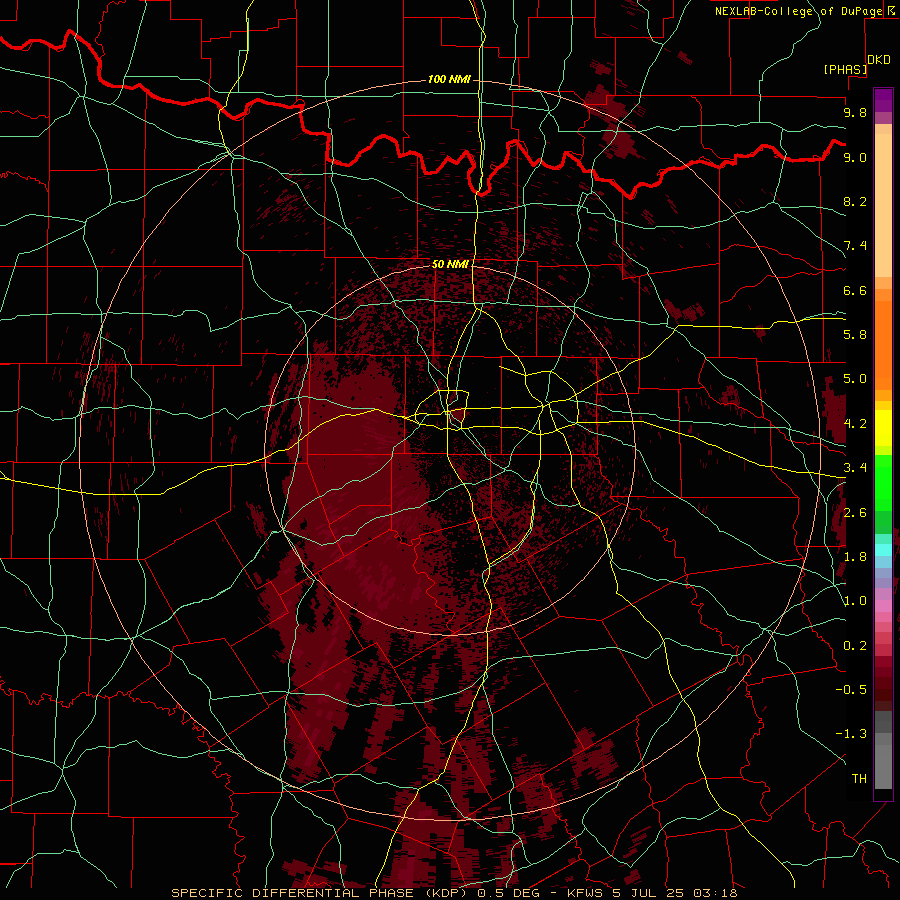Click the 50 NMI range ring label
Image resolution: width=900 pixels, height=900 pixels.
coord(450,264)
